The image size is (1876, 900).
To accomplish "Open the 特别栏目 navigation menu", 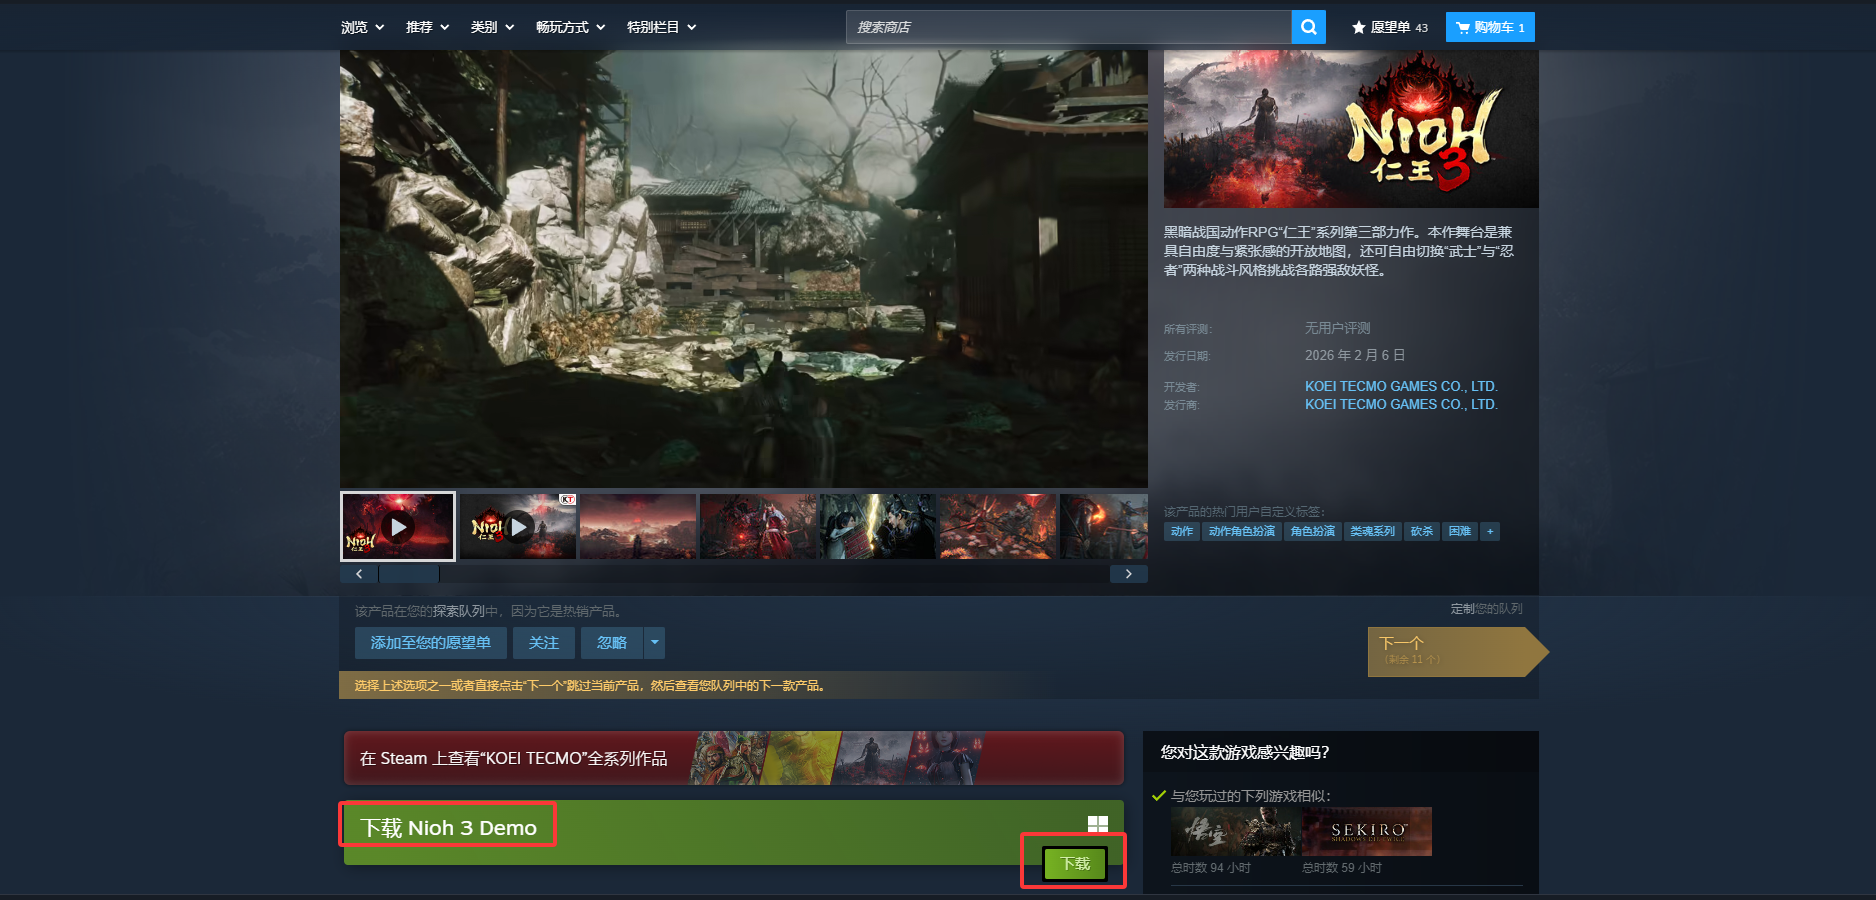I will pyautogui.click(x=661, y=27).
